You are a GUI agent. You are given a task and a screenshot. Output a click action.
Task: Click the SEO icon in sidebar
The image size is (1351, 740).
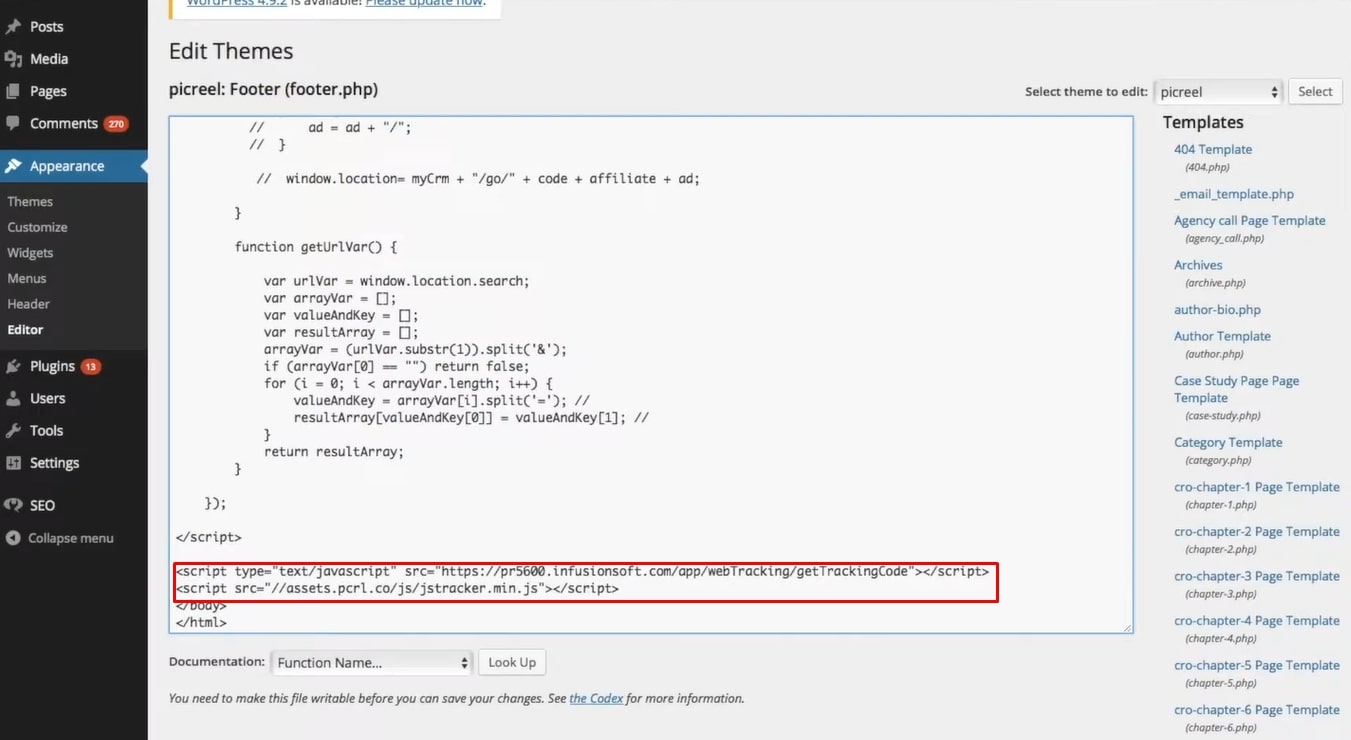[x=13, y=506]
